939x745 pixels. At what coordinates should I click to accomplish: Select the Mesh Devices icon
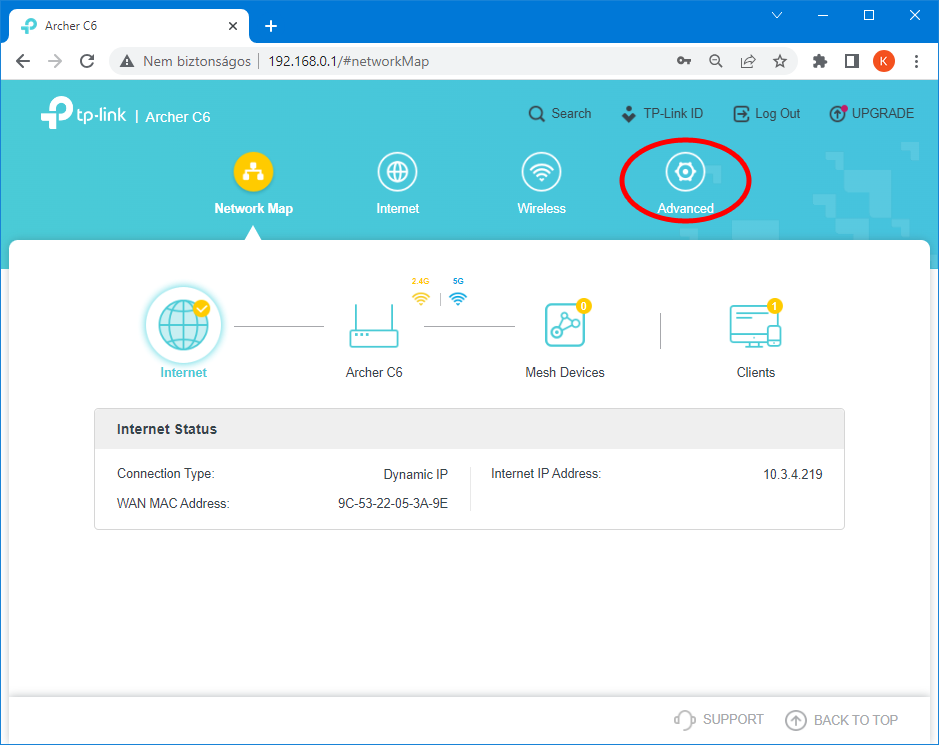[x=565, y=325]
